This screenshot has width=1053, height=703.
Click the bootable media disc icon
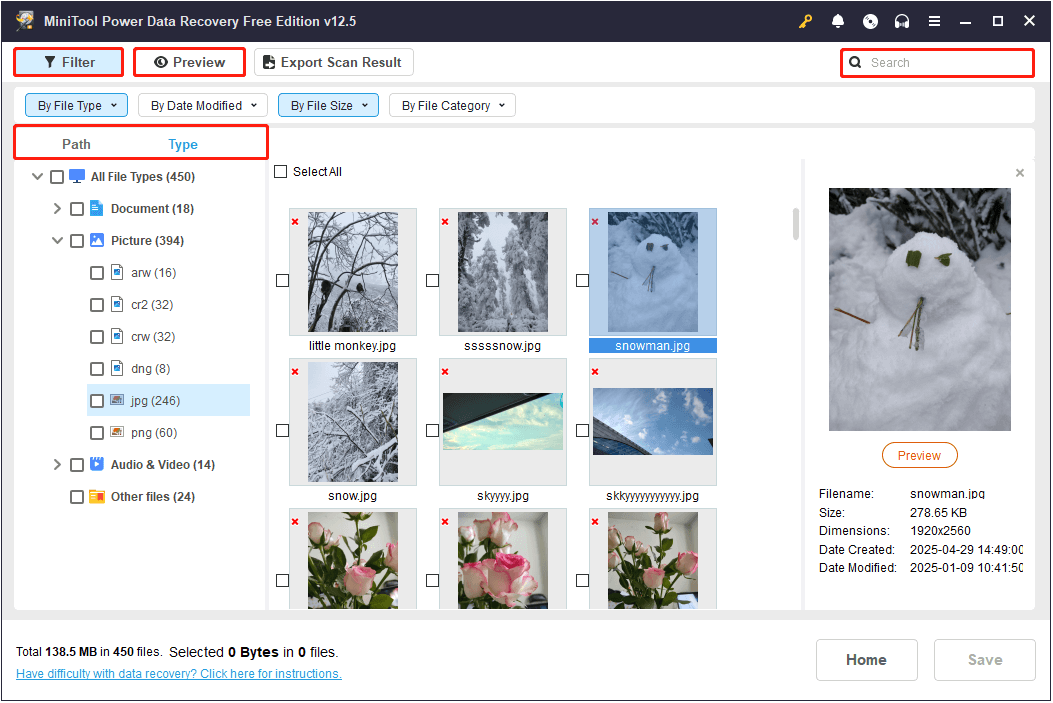click(x=870, y=20)
